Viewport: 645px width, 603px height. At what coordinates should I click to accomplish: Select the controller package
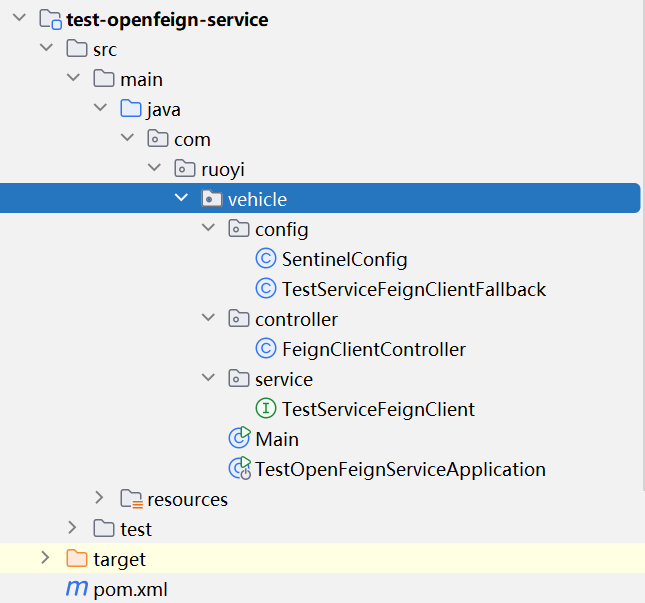pos(296,320)
